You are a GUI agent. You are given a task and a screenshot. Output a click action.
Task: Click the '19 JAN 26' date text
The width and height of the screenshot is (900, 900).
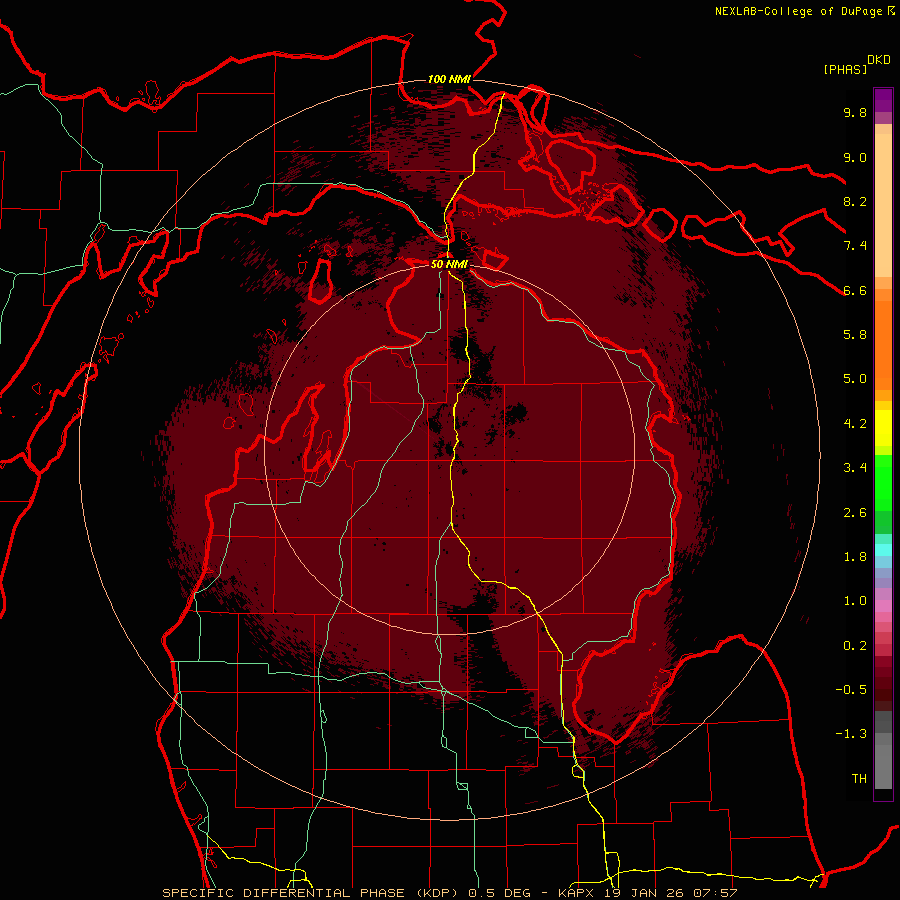pos(646,893)
